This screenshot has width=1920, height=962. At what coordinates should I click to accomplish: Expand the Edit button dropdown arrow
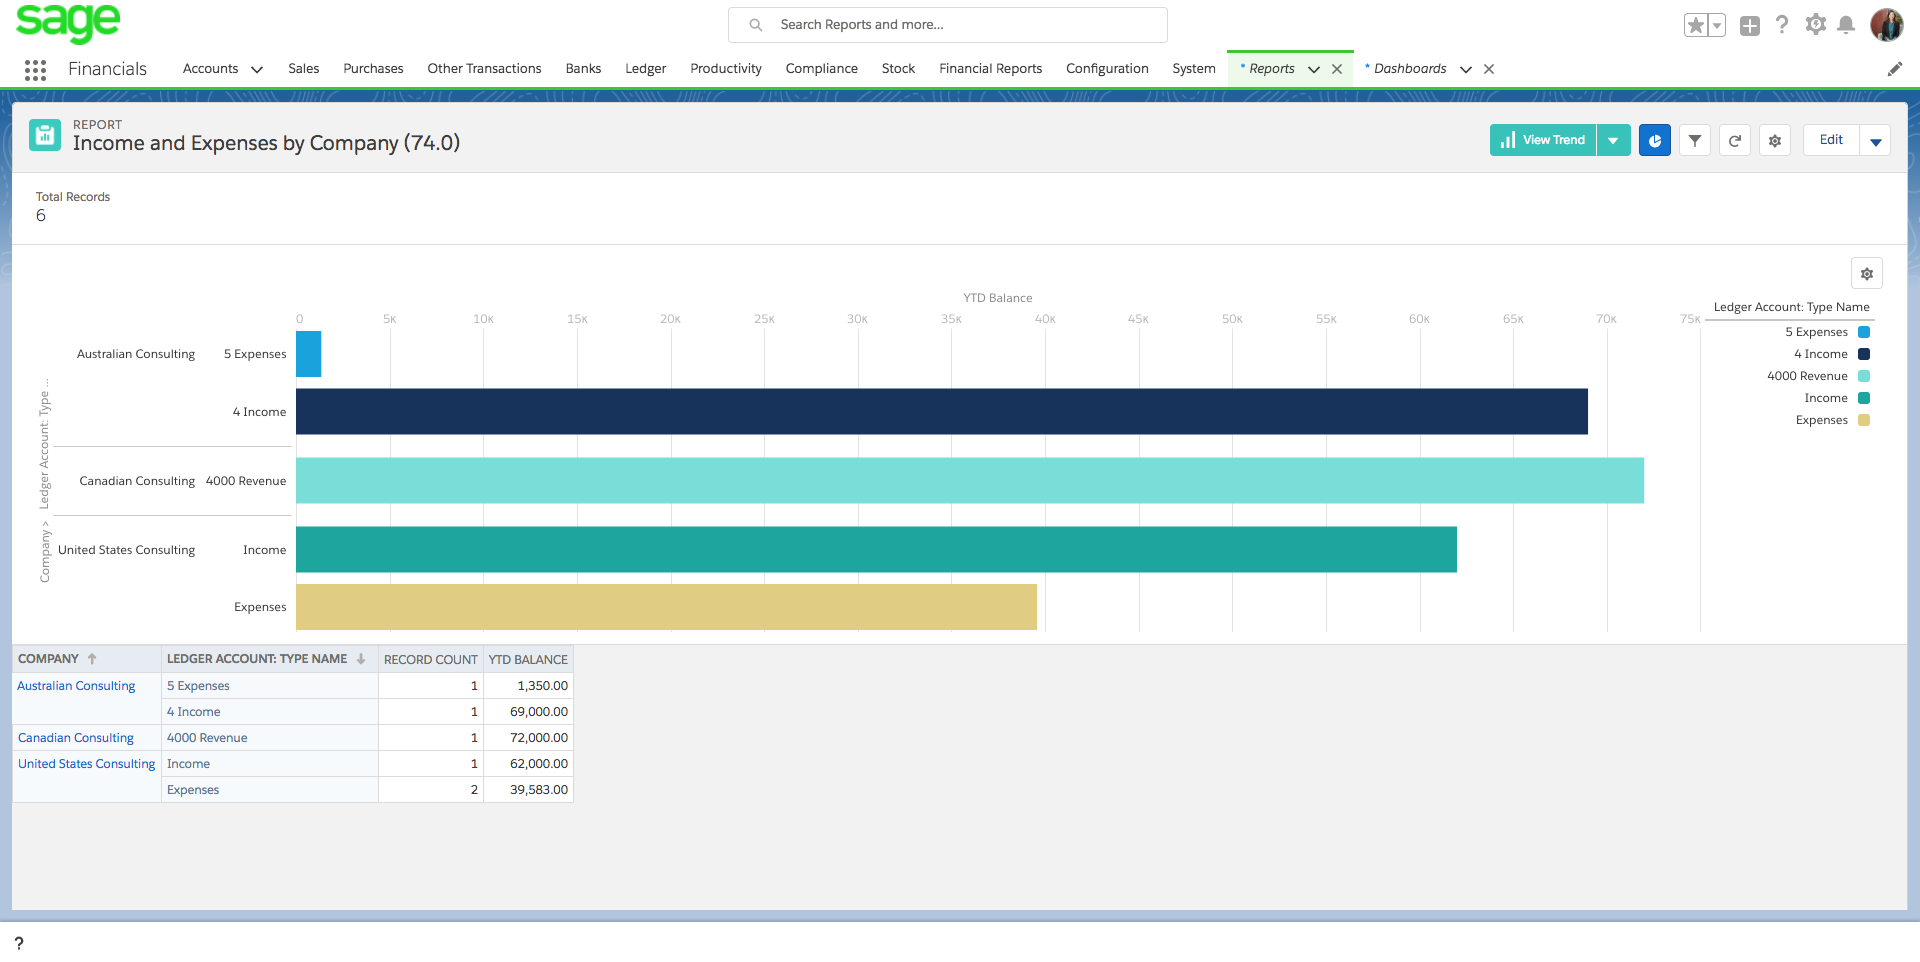[1875, 141]
